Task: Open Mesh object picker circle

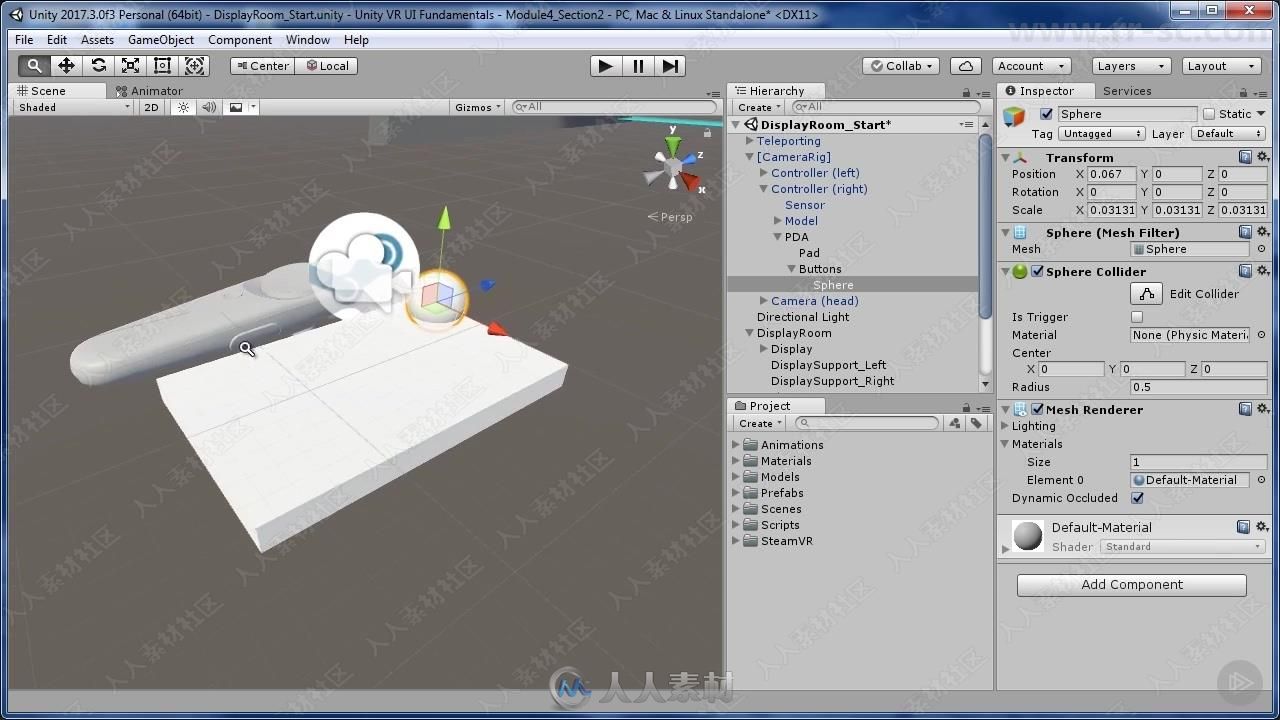Action: [x=1261, y=249]
